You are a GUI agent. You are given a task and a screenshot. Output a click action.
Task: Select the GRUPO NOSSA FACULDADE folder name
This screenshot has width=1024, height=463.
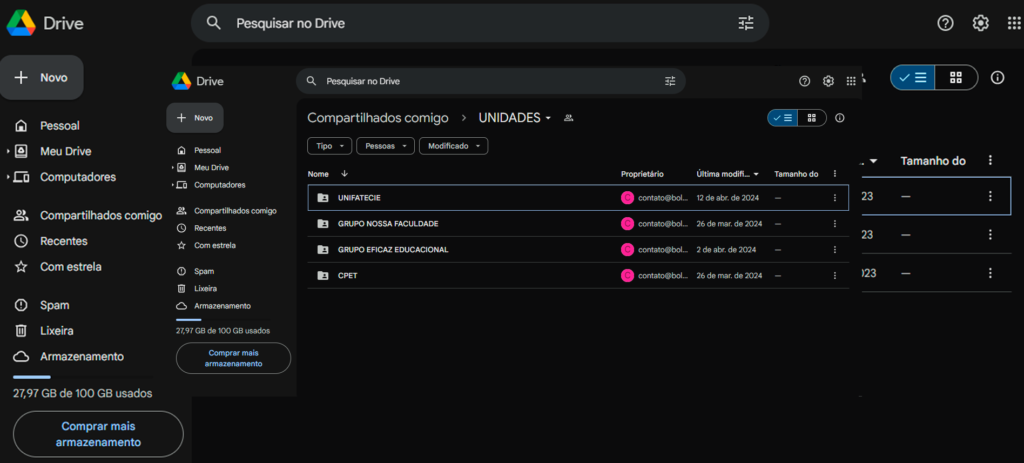[x=388, y=223]
